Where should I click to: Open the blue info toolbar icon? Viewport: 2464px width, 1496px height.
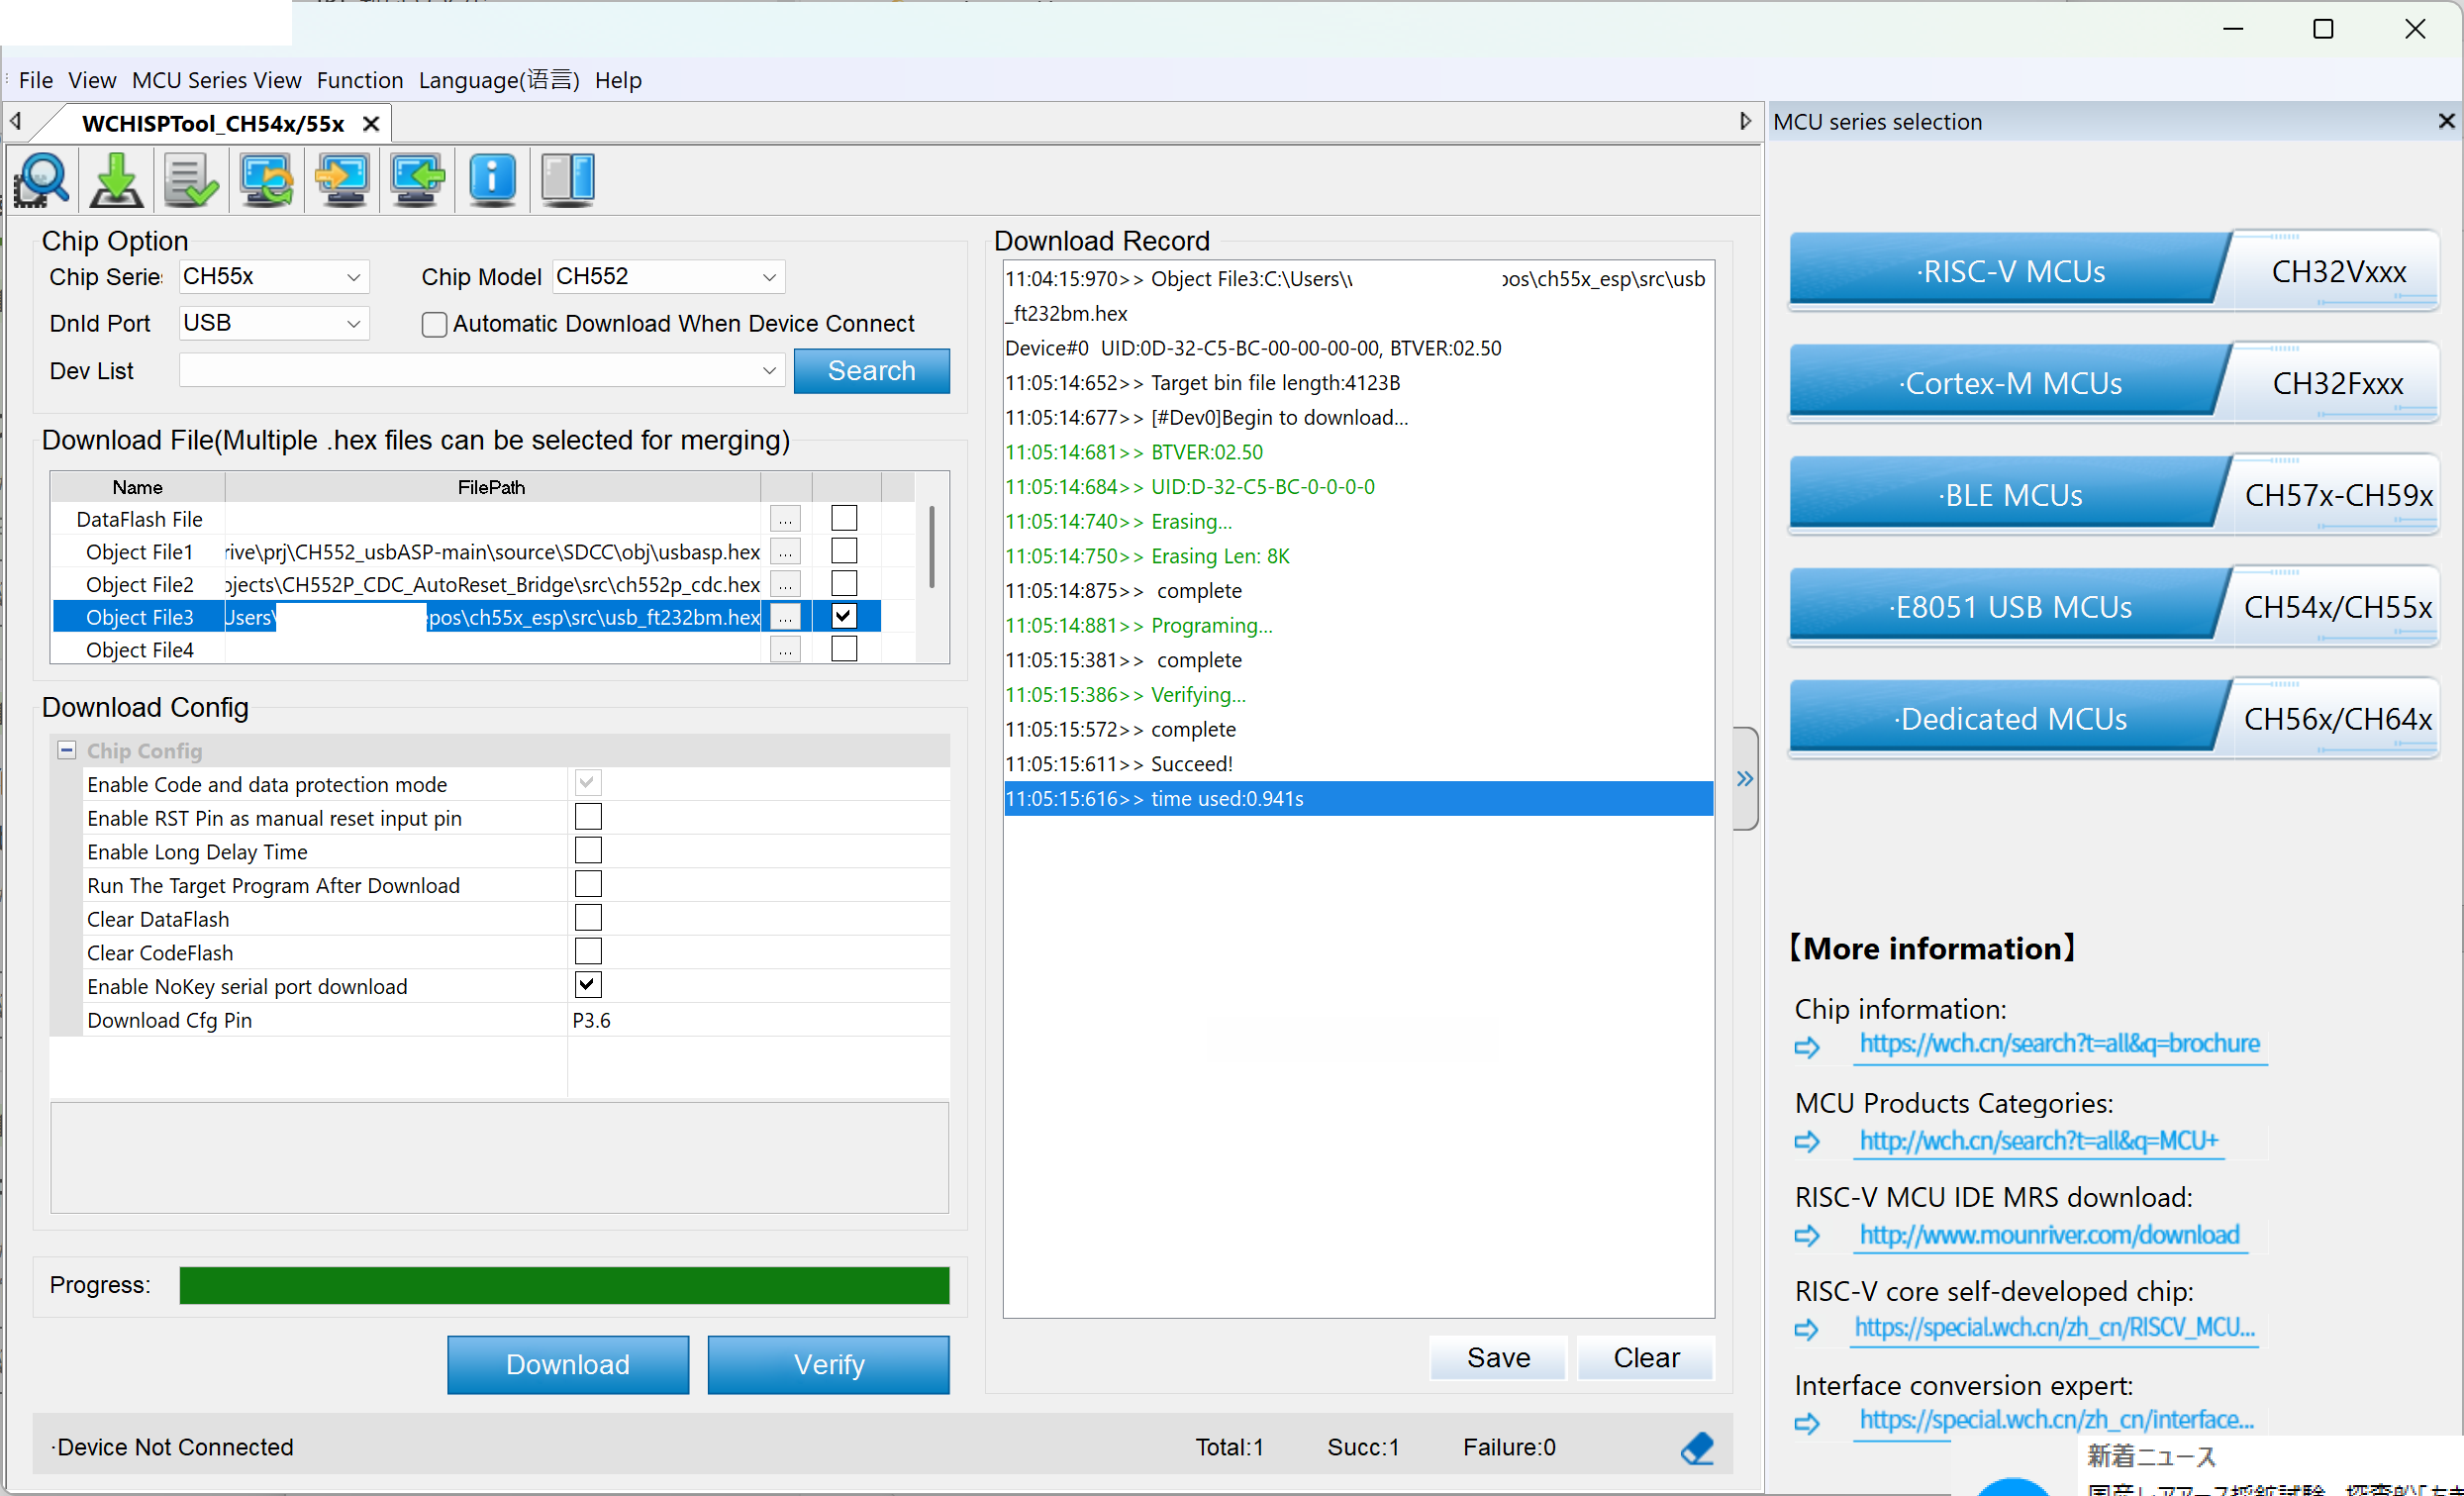tap(492, 180)
